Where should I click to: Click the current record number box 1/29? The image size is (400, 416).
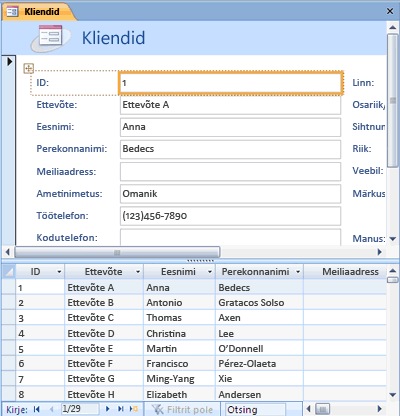pyautogui.click(x=80, y=409)
